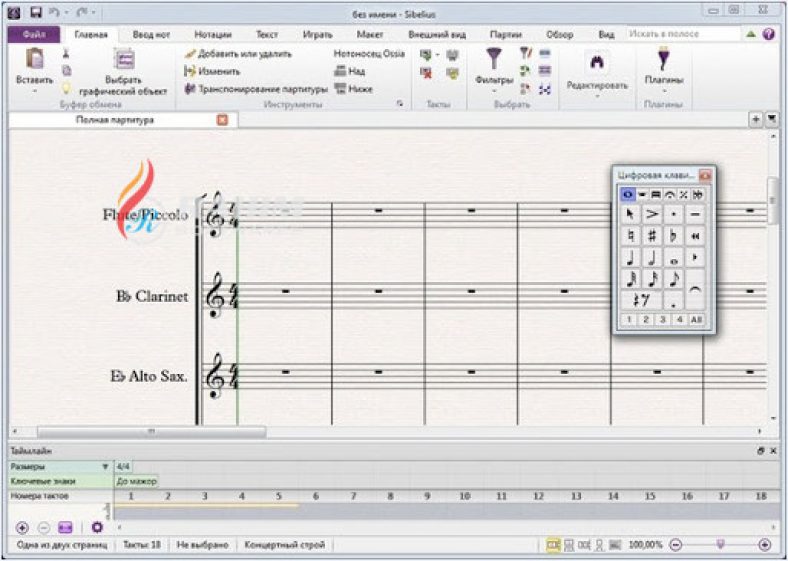This screenshot has height=561, width=788.
Task: Select the accent mark on the keypad
Action: pyautogui.click(x=652, y=214)
